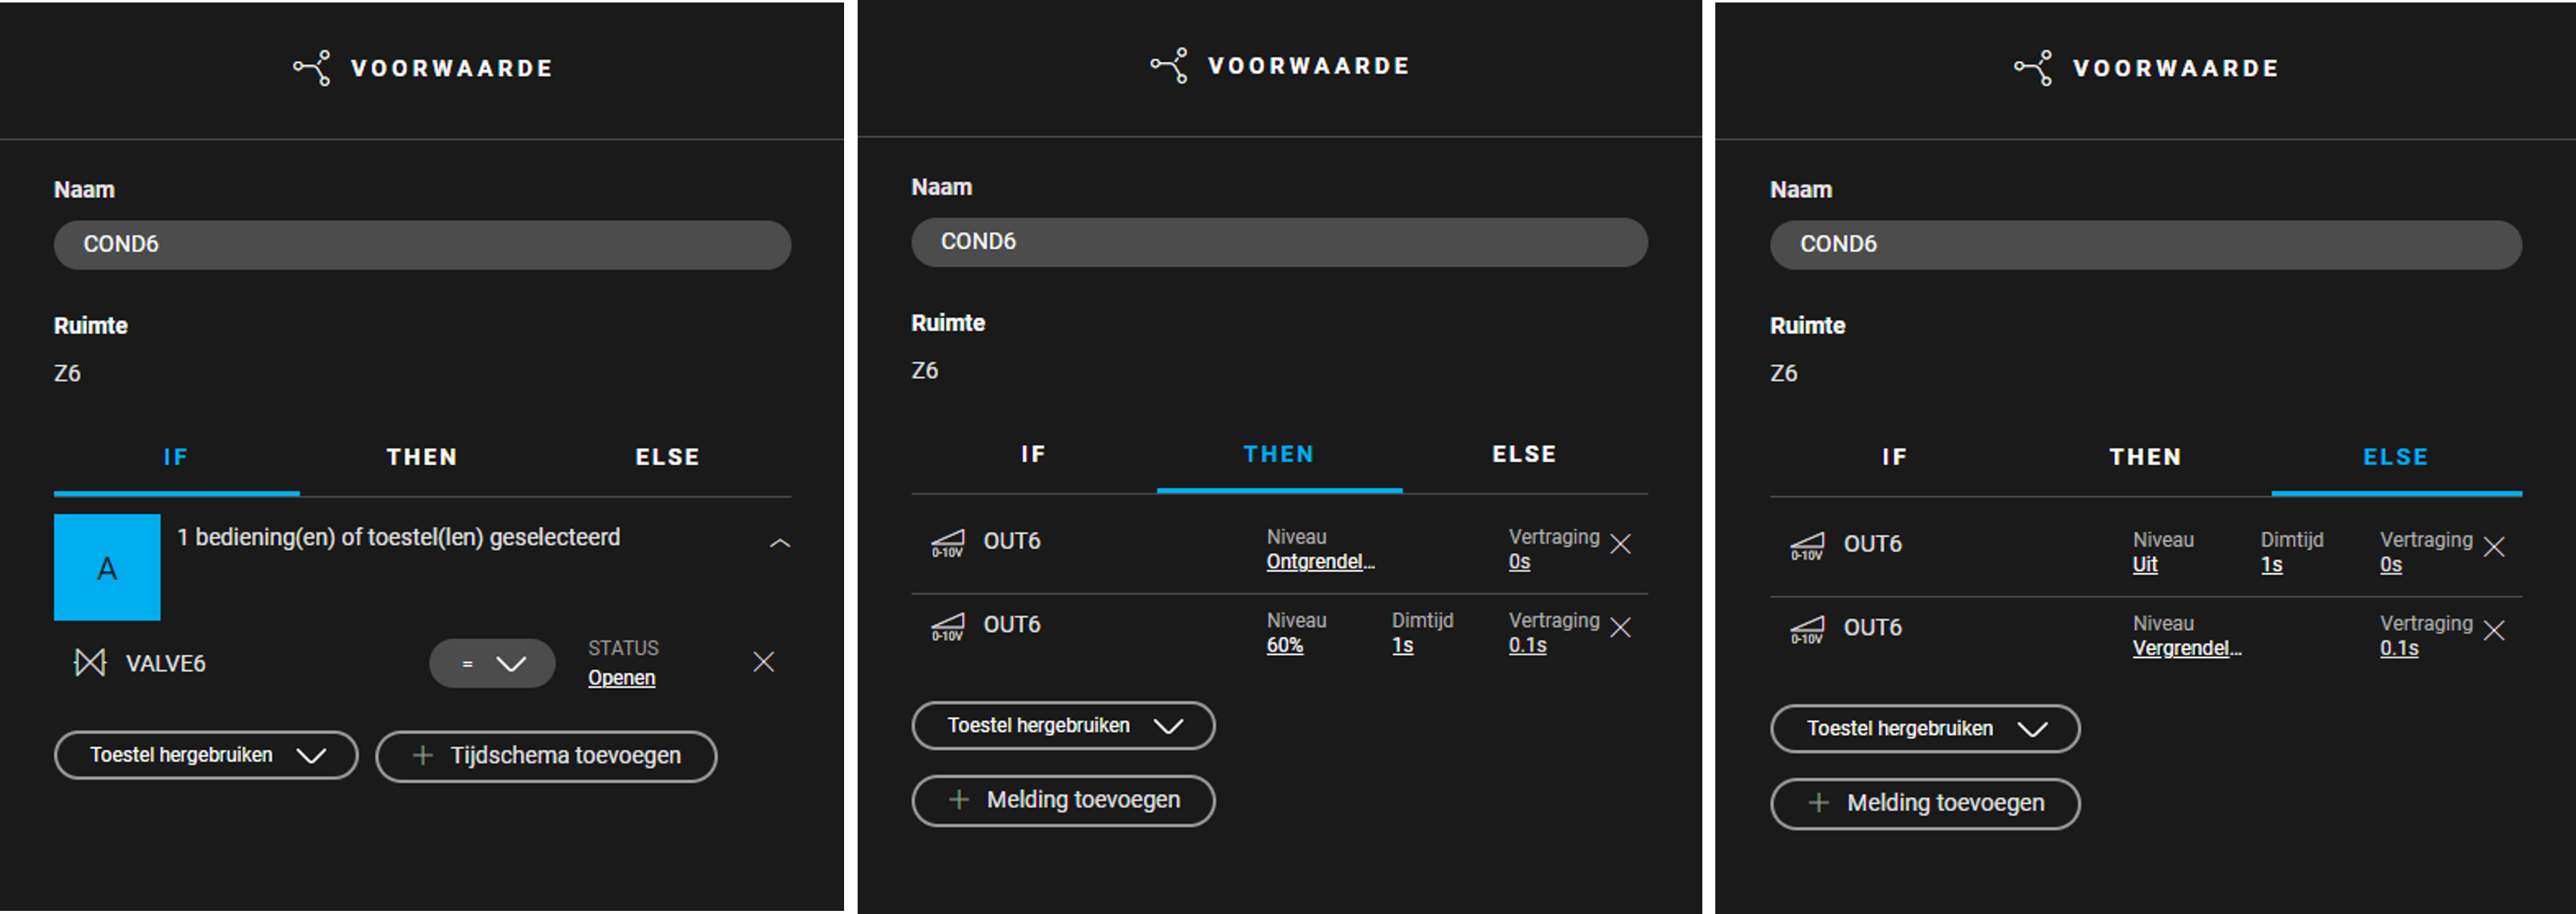Click Tijdschema toevoegen button
The height and width of the screenshot is (914, 2576).
tap(546, 756)
